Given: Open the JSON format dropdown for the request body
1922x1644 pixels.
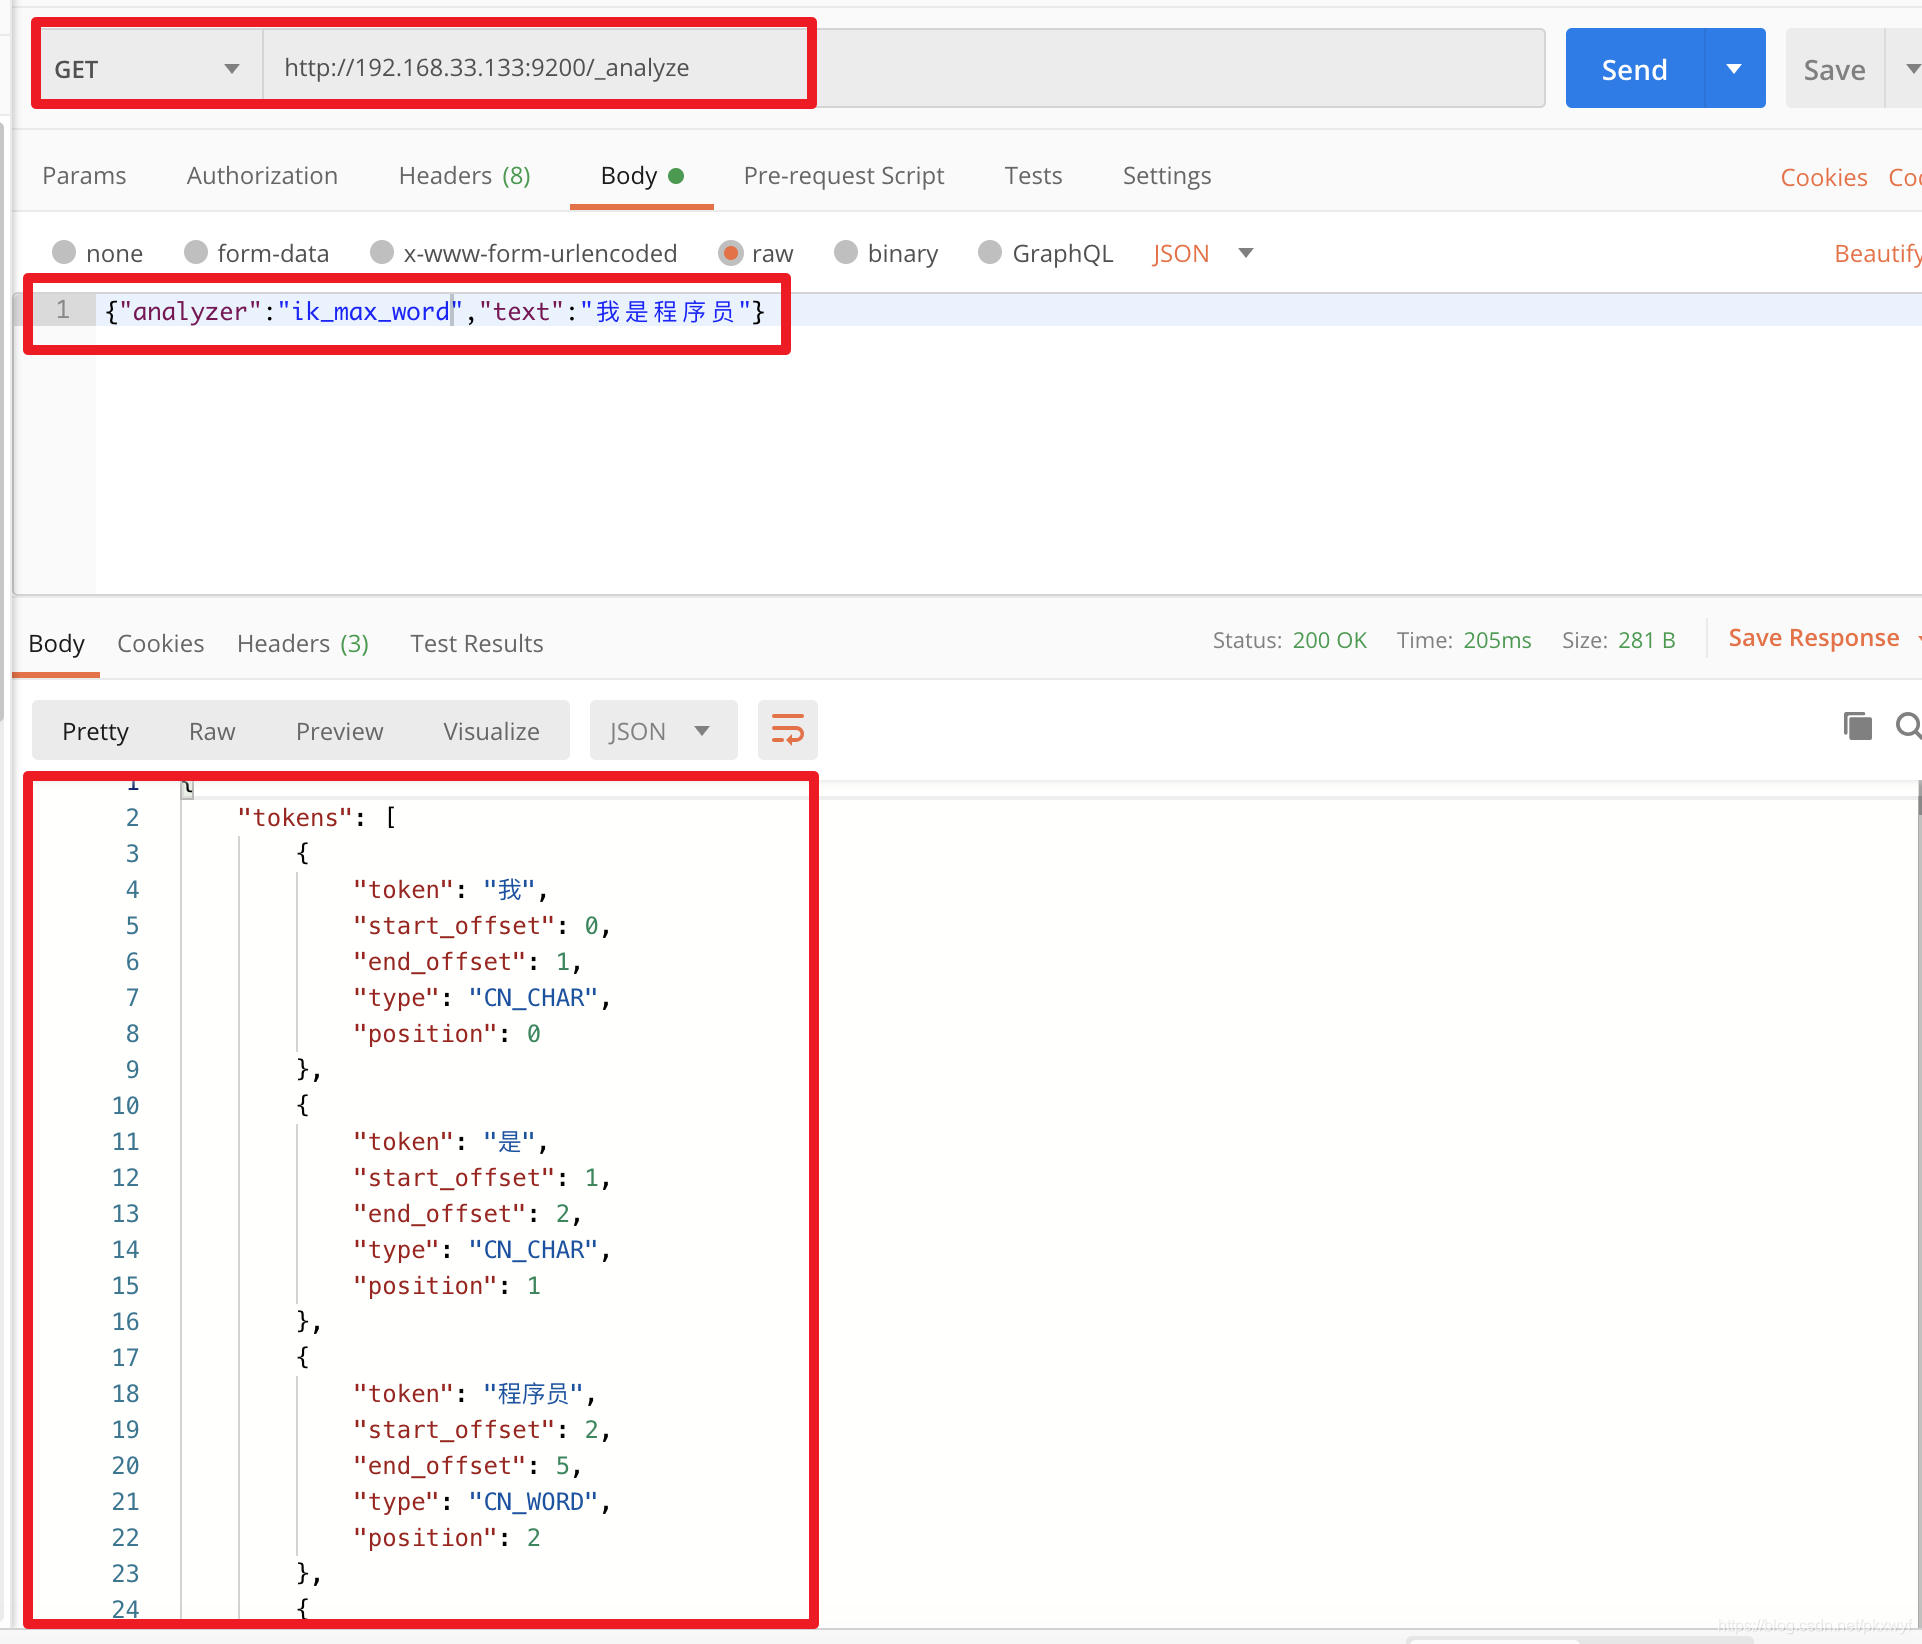Looking at the screenshot, I should [x=1245, y=253].
